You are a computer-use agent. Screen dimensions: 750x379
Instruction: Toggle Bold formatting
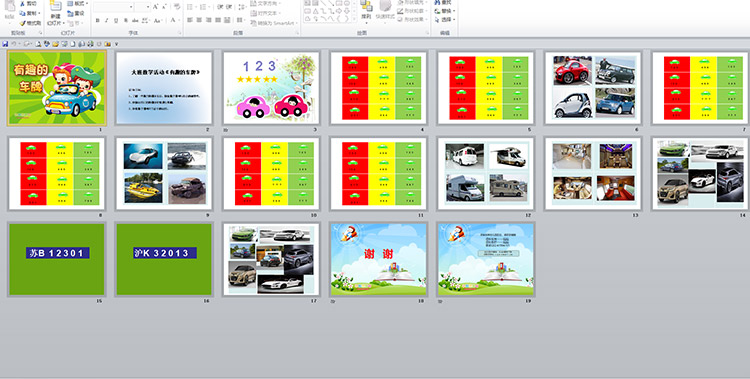pyautogui.click(x=98, y=21)
